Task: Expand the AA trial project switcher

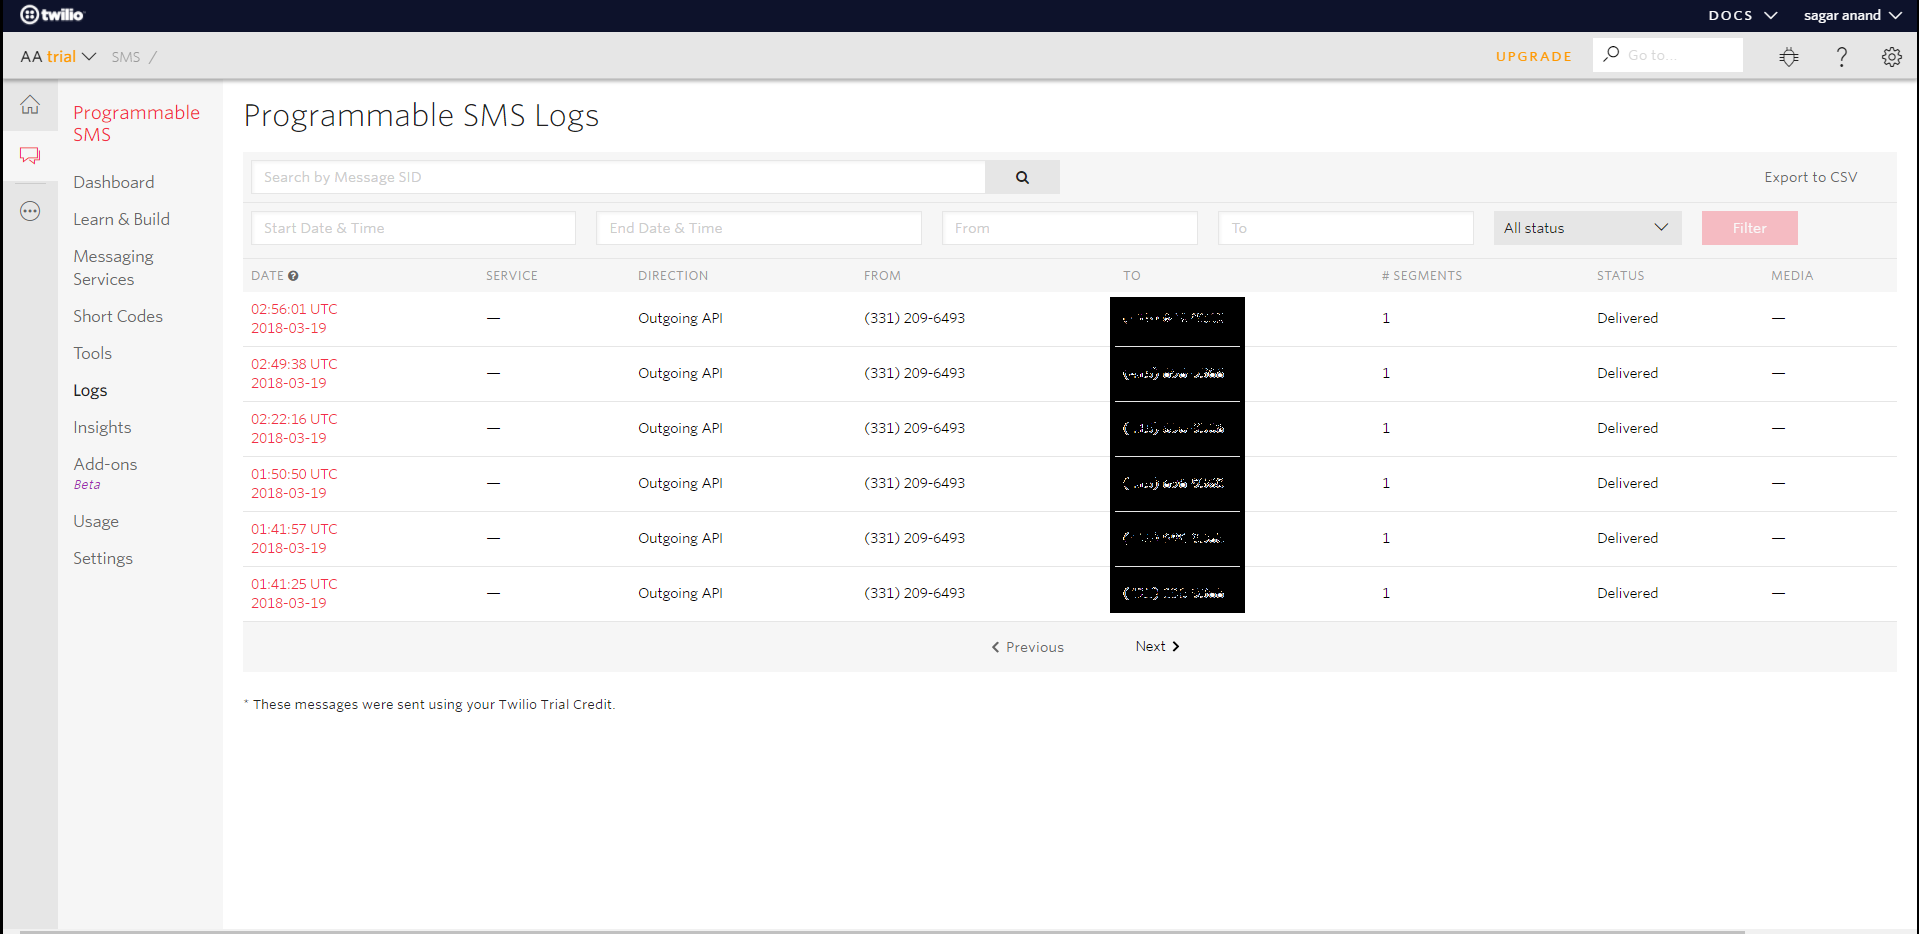Action: [58, 57]
